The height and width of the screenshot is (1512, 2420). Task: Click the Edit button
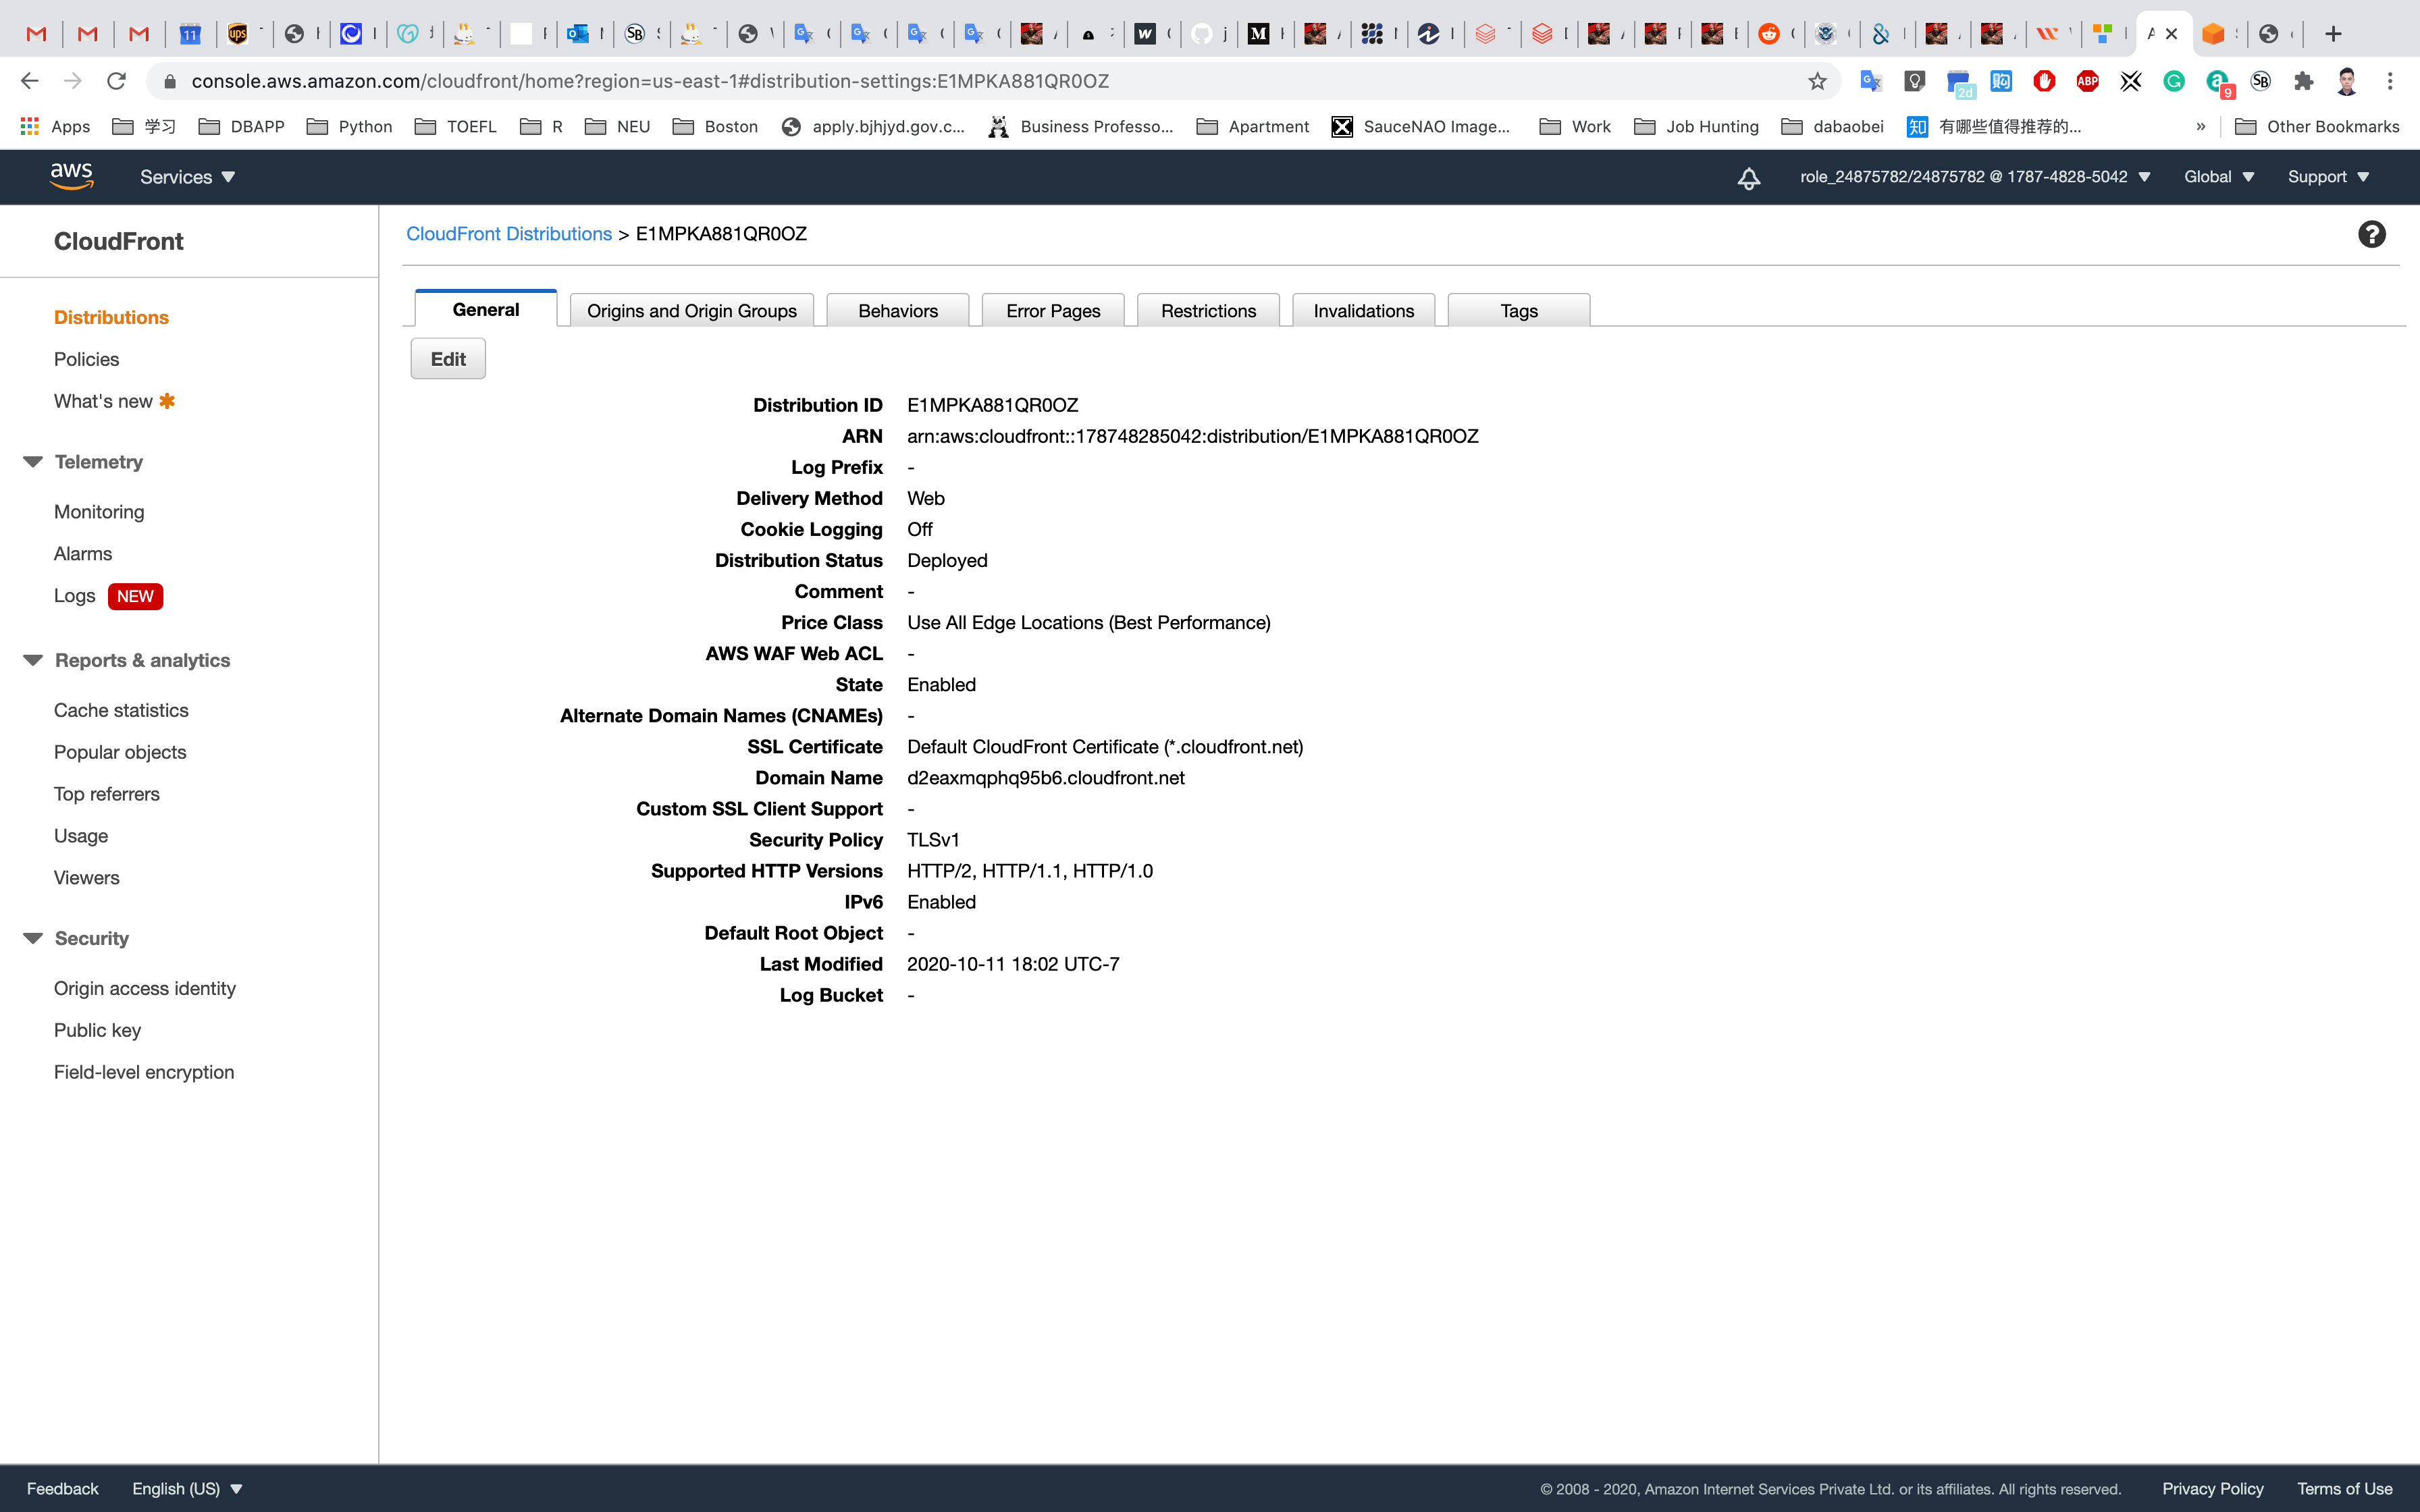(447, 359)
